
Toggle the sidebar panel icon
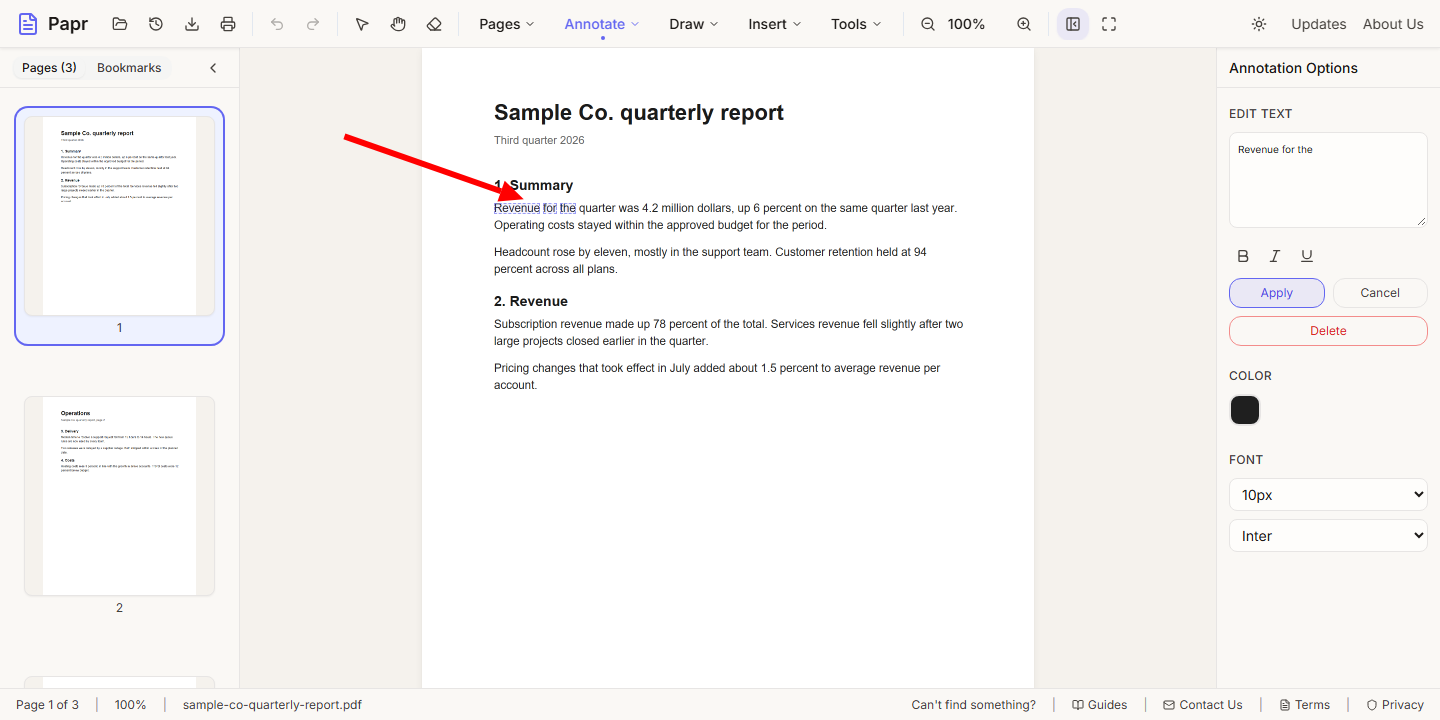(1073, 24)
